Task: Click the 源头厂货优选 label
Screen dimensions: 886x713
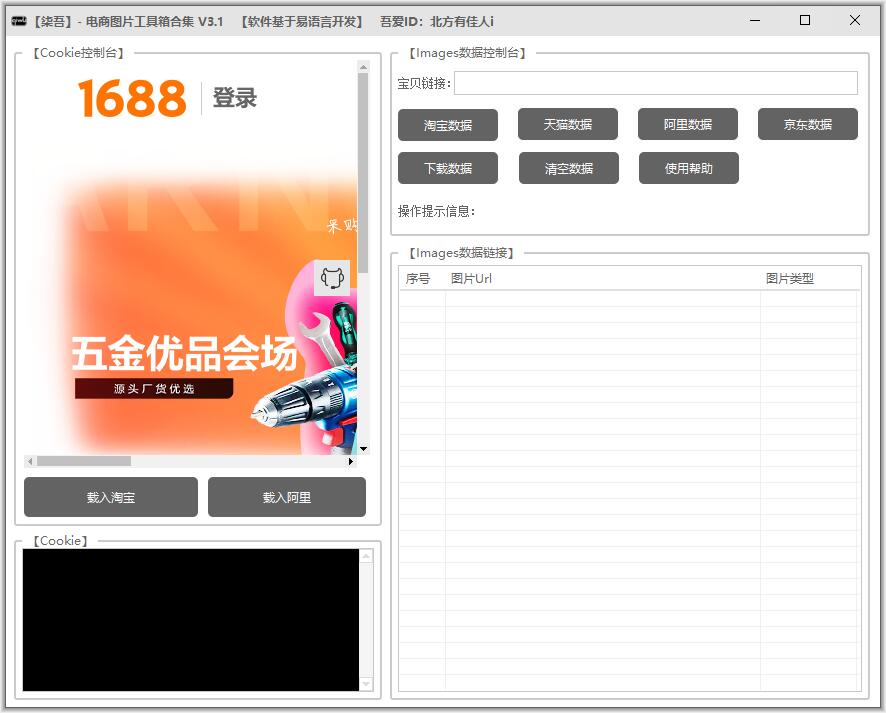Action: click(x=154, y=389)
